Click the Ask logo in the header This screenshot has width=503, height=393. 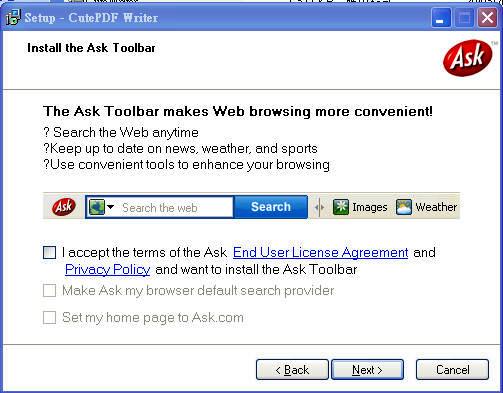pyautogui.click(x=468, y=58)
